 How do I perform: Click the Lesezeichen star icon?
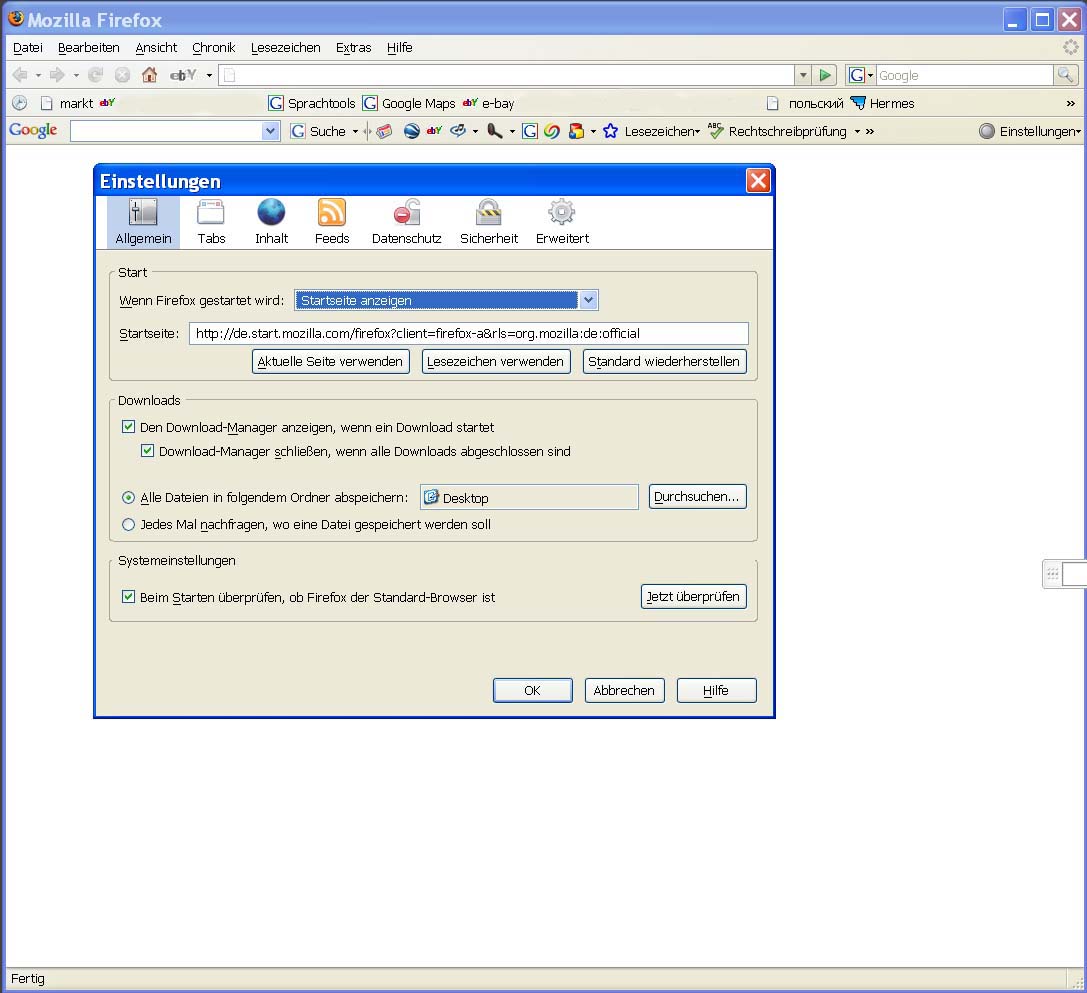(610, 131)
